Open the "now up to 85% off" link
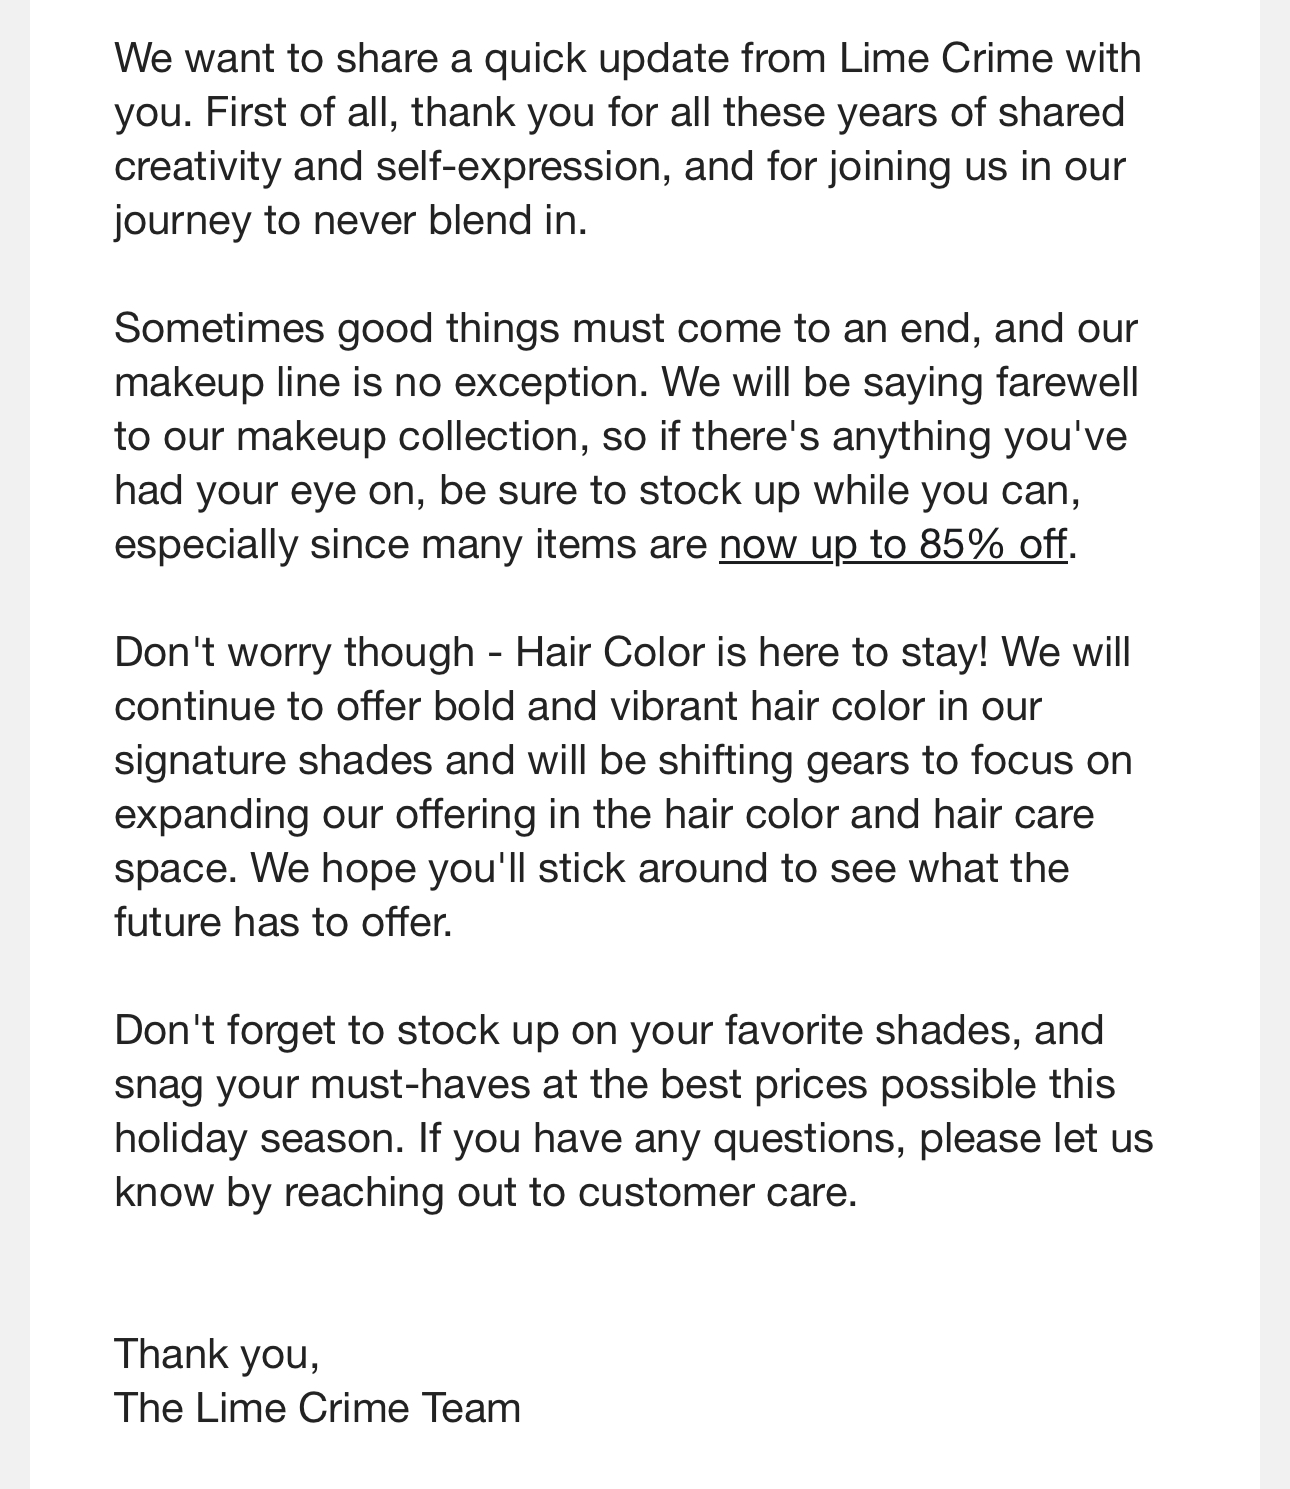Viewport: 1290px width, 1489px height. point(892,545)
